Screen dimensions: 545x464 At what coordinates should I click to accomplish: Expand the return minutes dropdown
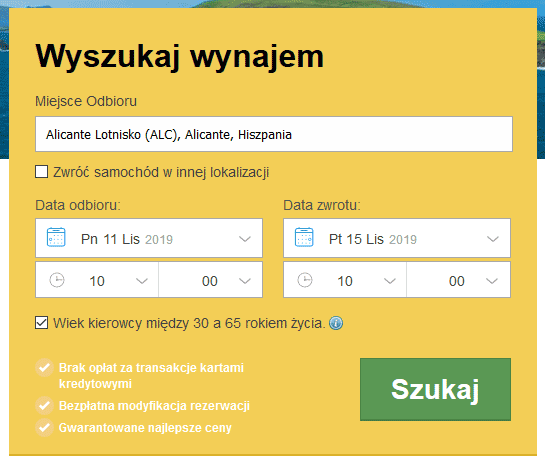click(x=458, y=280)
